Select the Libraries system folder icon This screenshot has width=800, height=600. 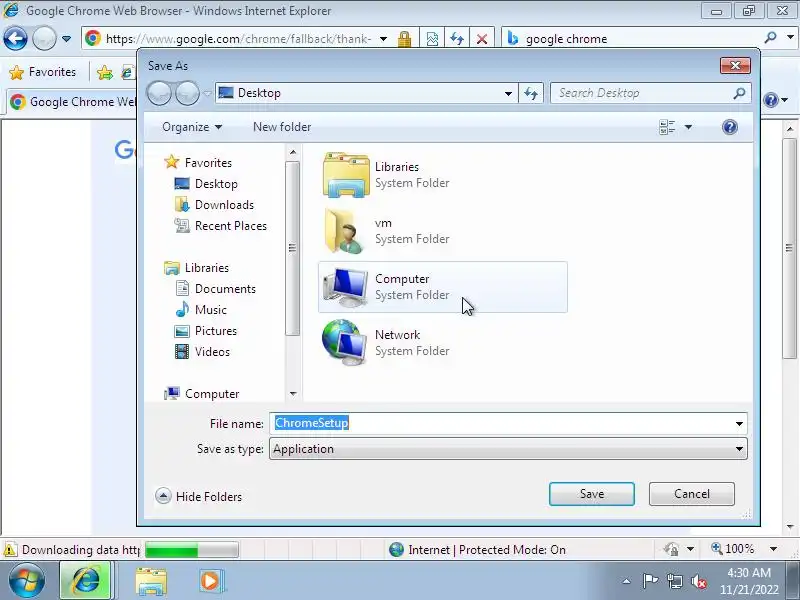click(346, 175)
